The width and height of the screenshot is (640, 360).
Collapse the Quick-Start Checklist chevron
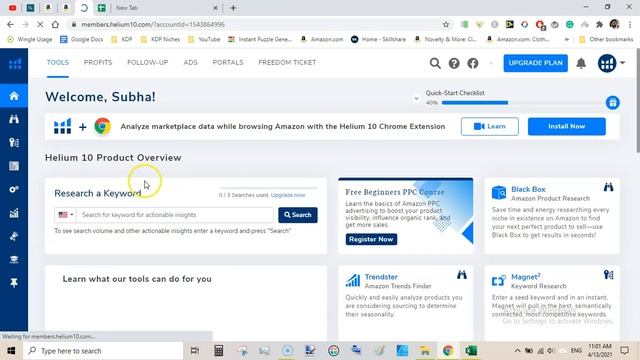tap(416, 98)
